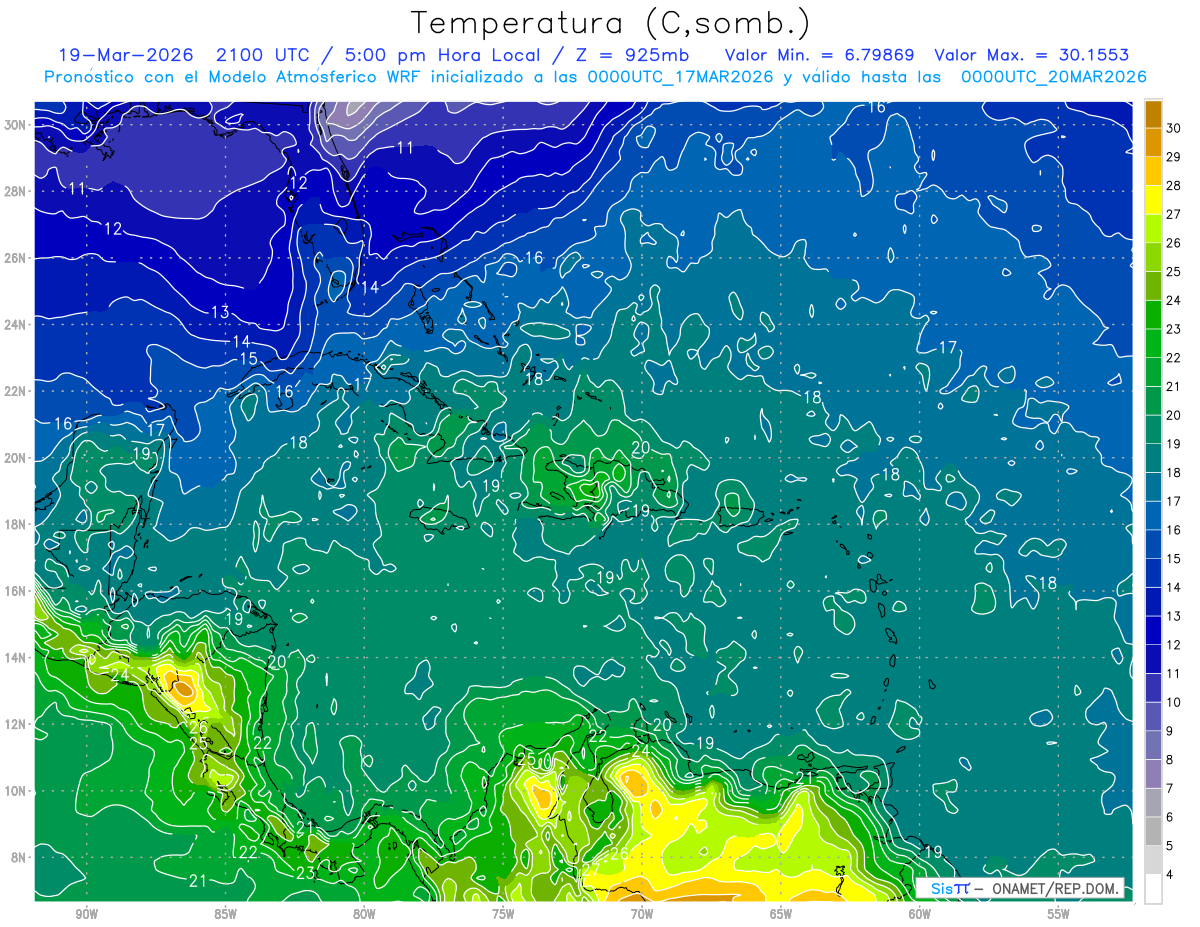The height and width of the screenshot is (927, 1200).
Task: Click the "55W" longitude axis label
Action: (x=1058, y=914)
